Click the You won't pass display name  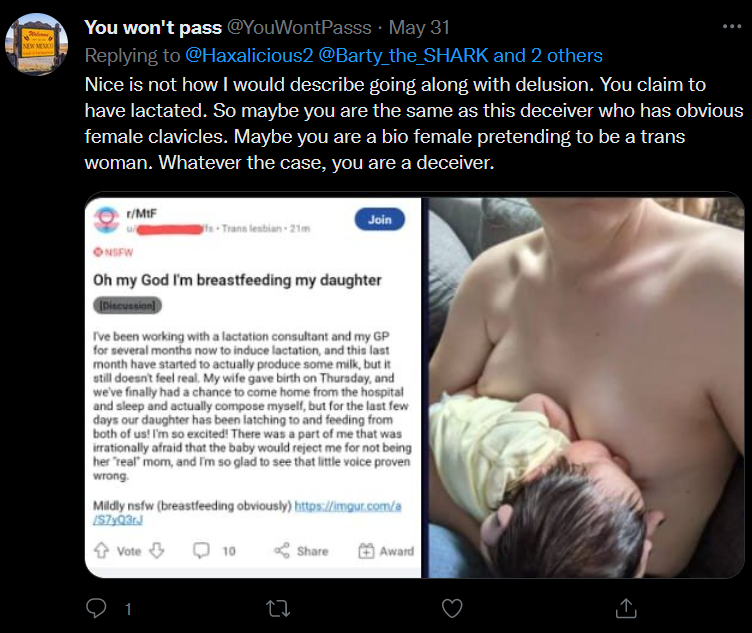(x=153, y=27)
